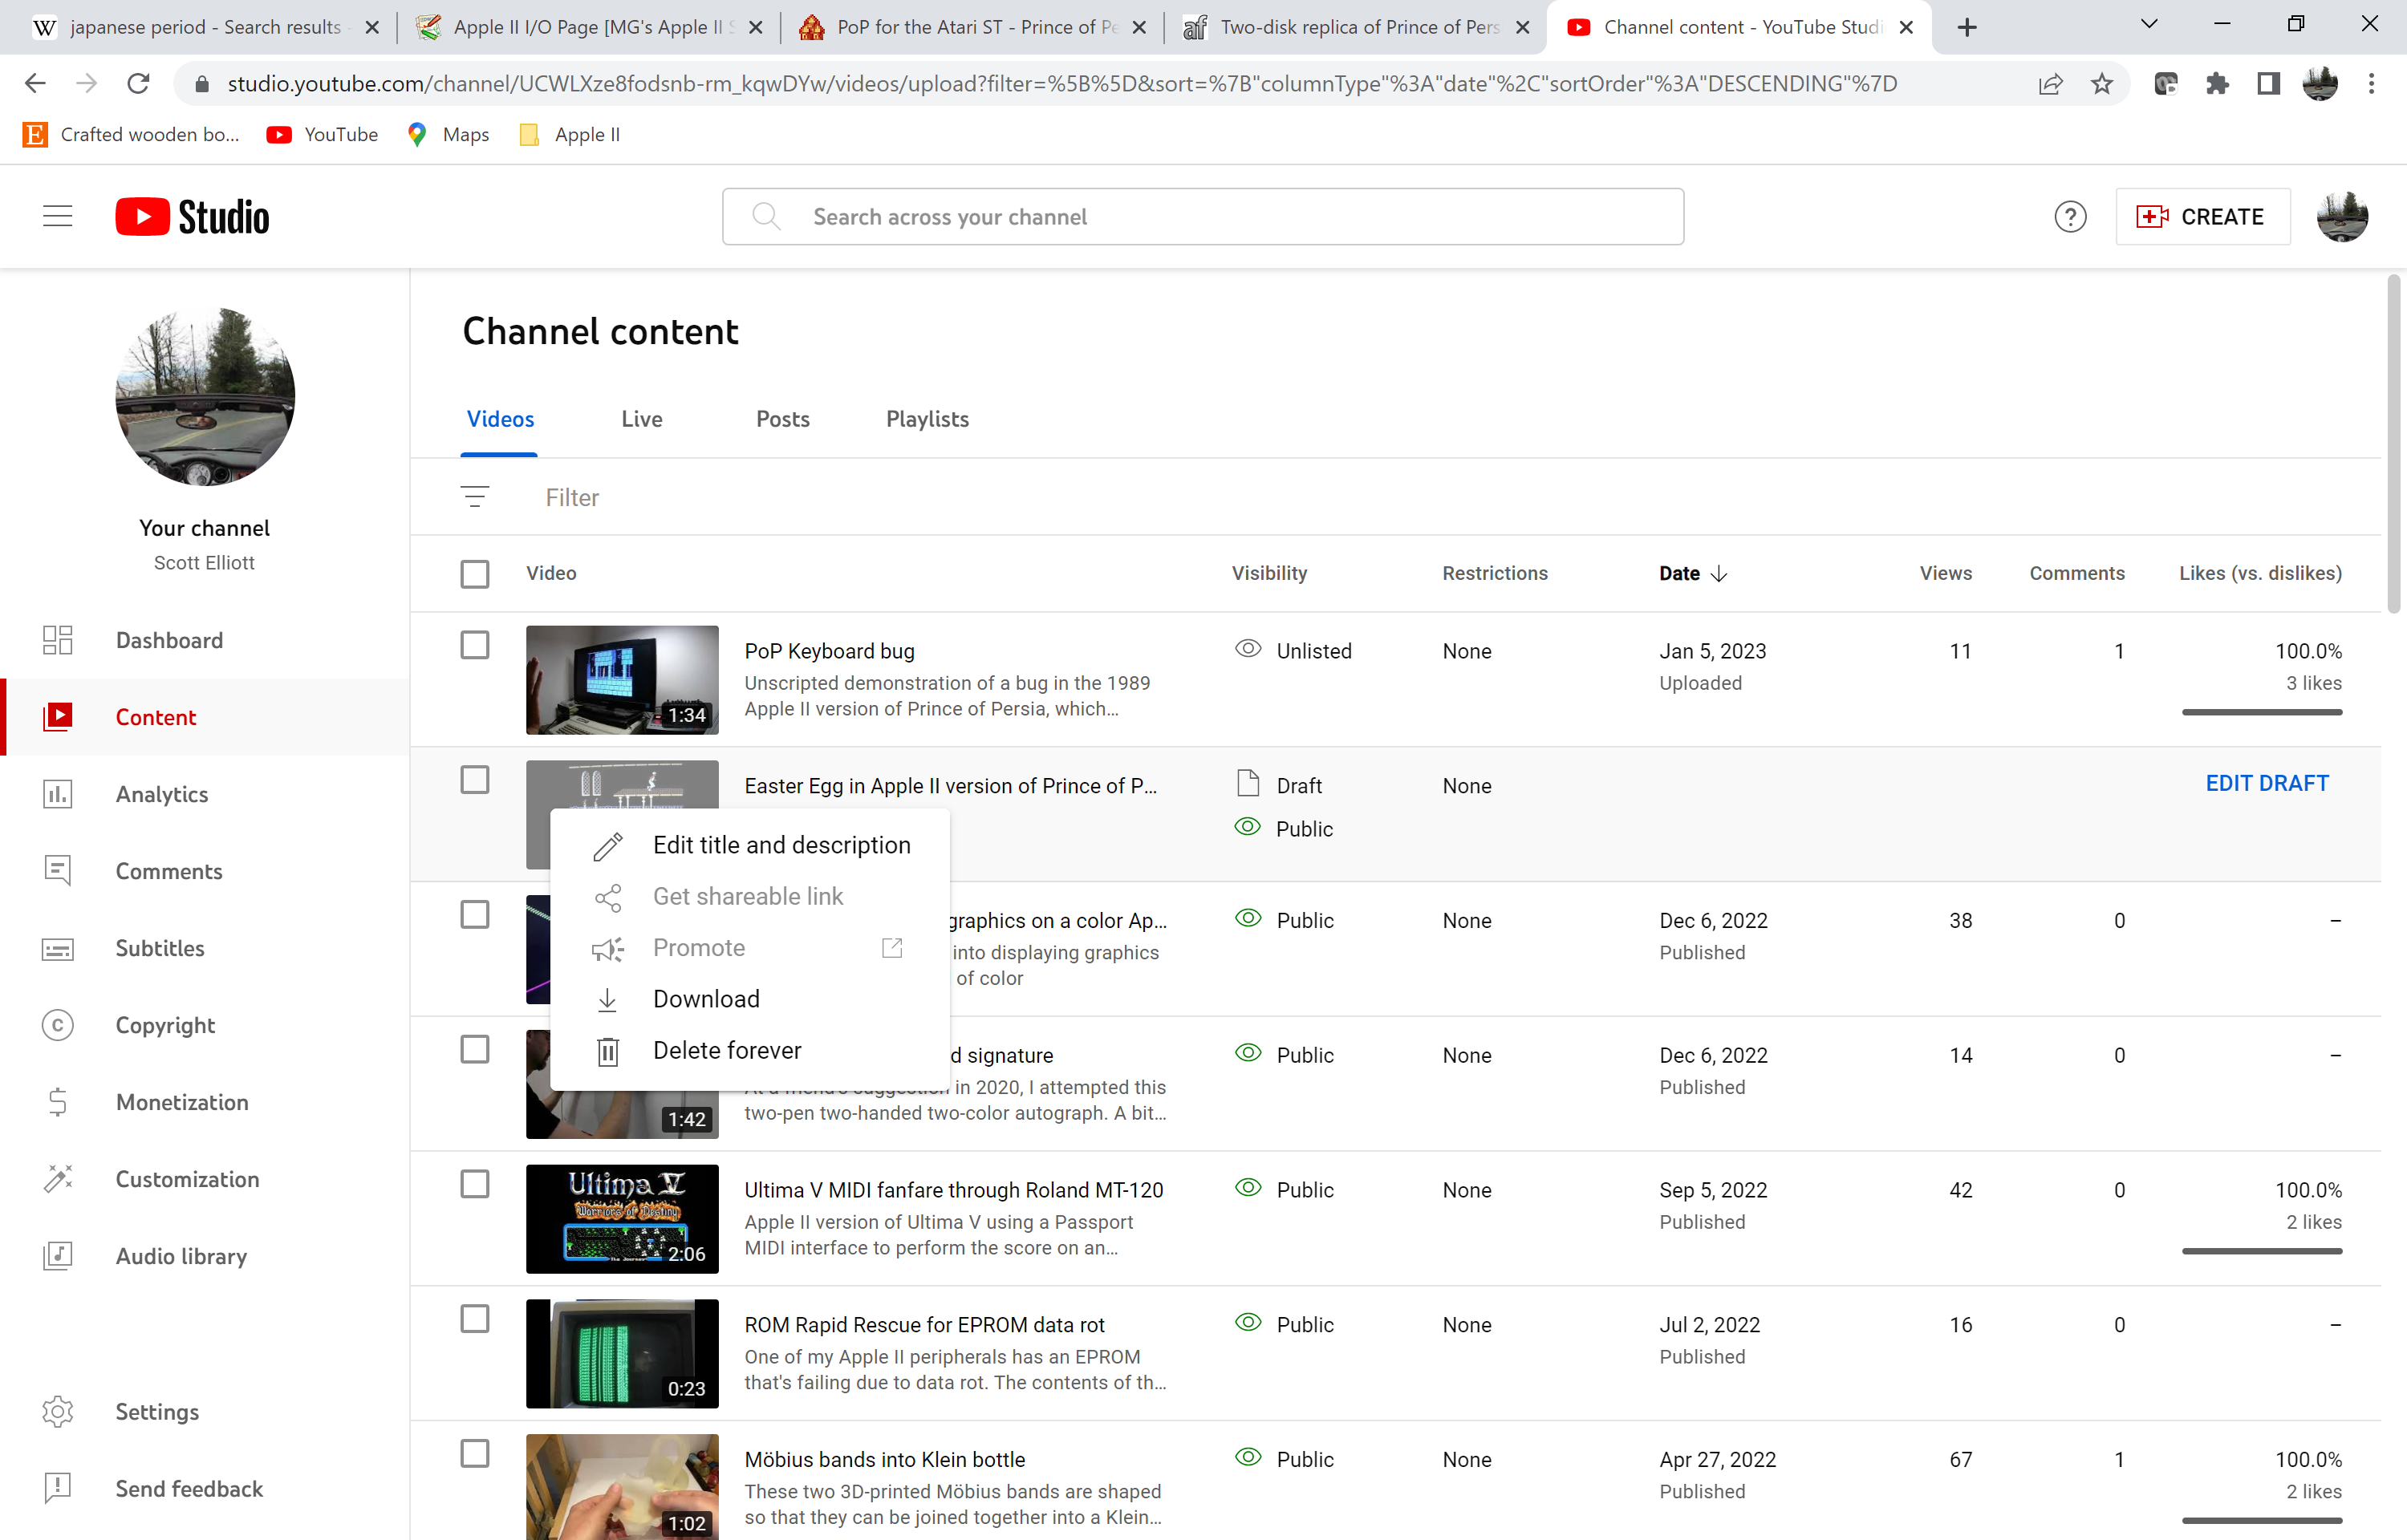The height and width of the screenshot is (1540, 2407).
Task: Click the Draft document icon for Easter Egg video
Action: point(1248,783)
